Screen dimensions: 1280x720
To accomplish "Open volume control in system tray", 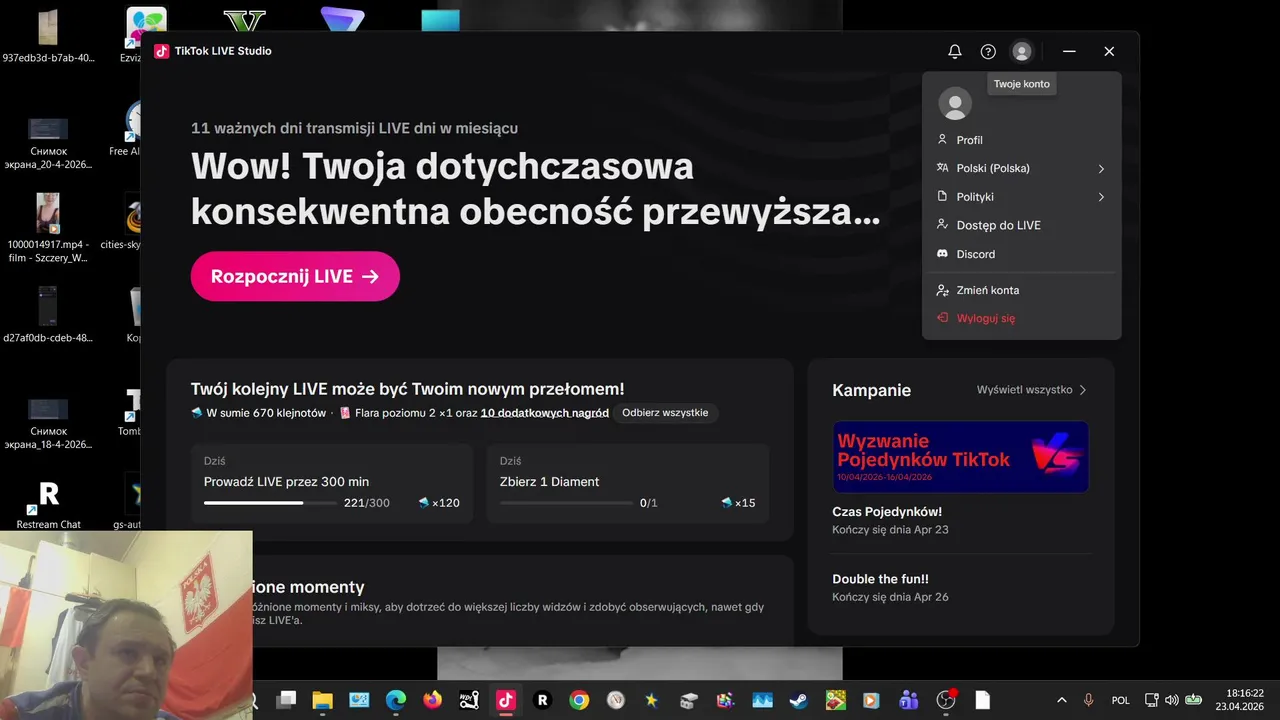I will (1171, 700).
